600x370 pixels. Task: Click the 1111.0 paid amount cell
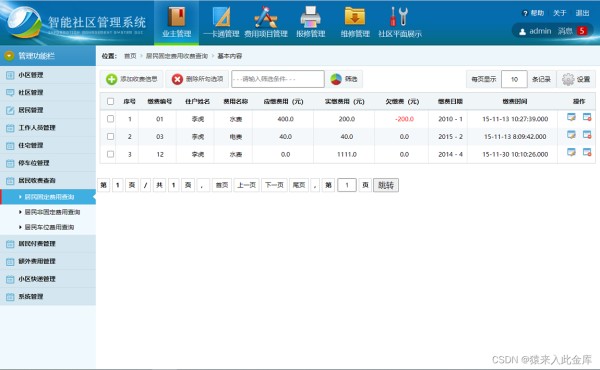point(347,154)
